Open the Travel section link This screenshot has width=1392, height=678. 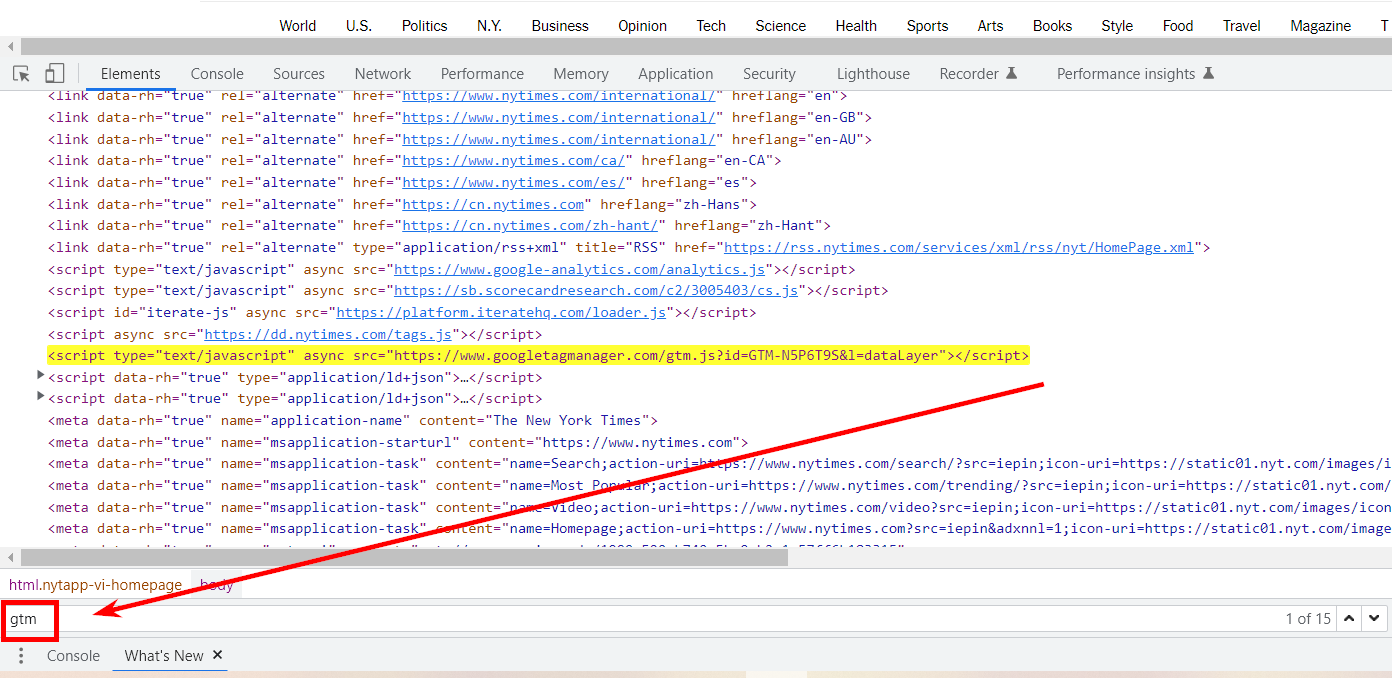tap(1242, 26)
